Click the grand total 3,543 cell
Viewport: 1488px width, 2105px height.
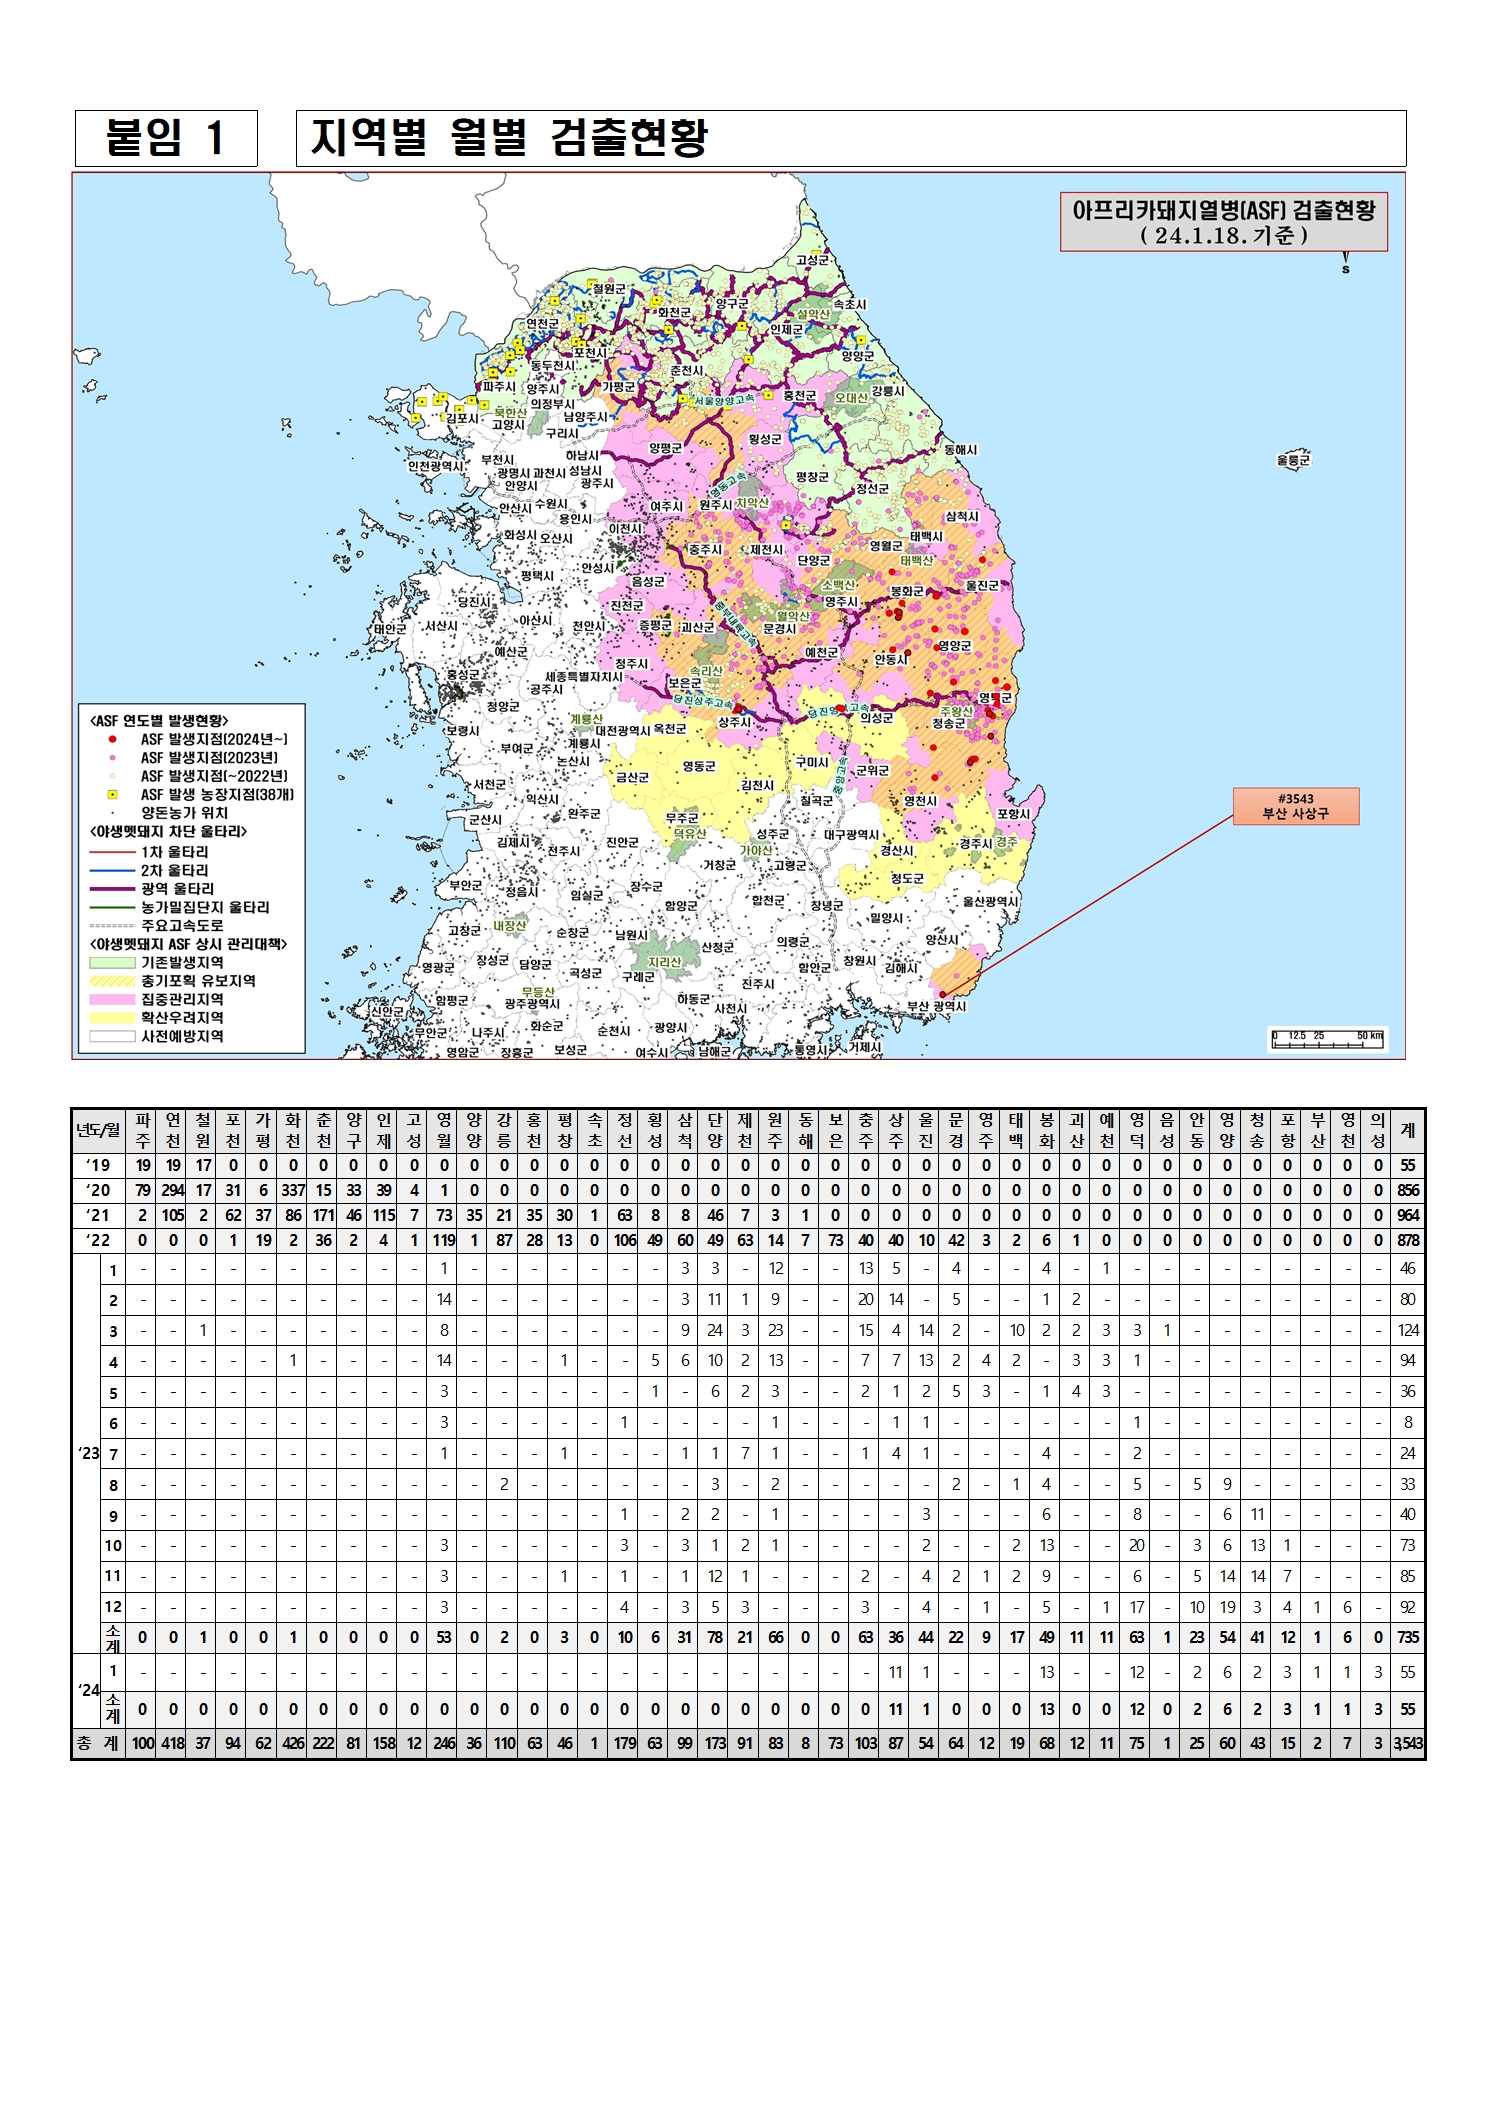(x=1407, y=1743)
